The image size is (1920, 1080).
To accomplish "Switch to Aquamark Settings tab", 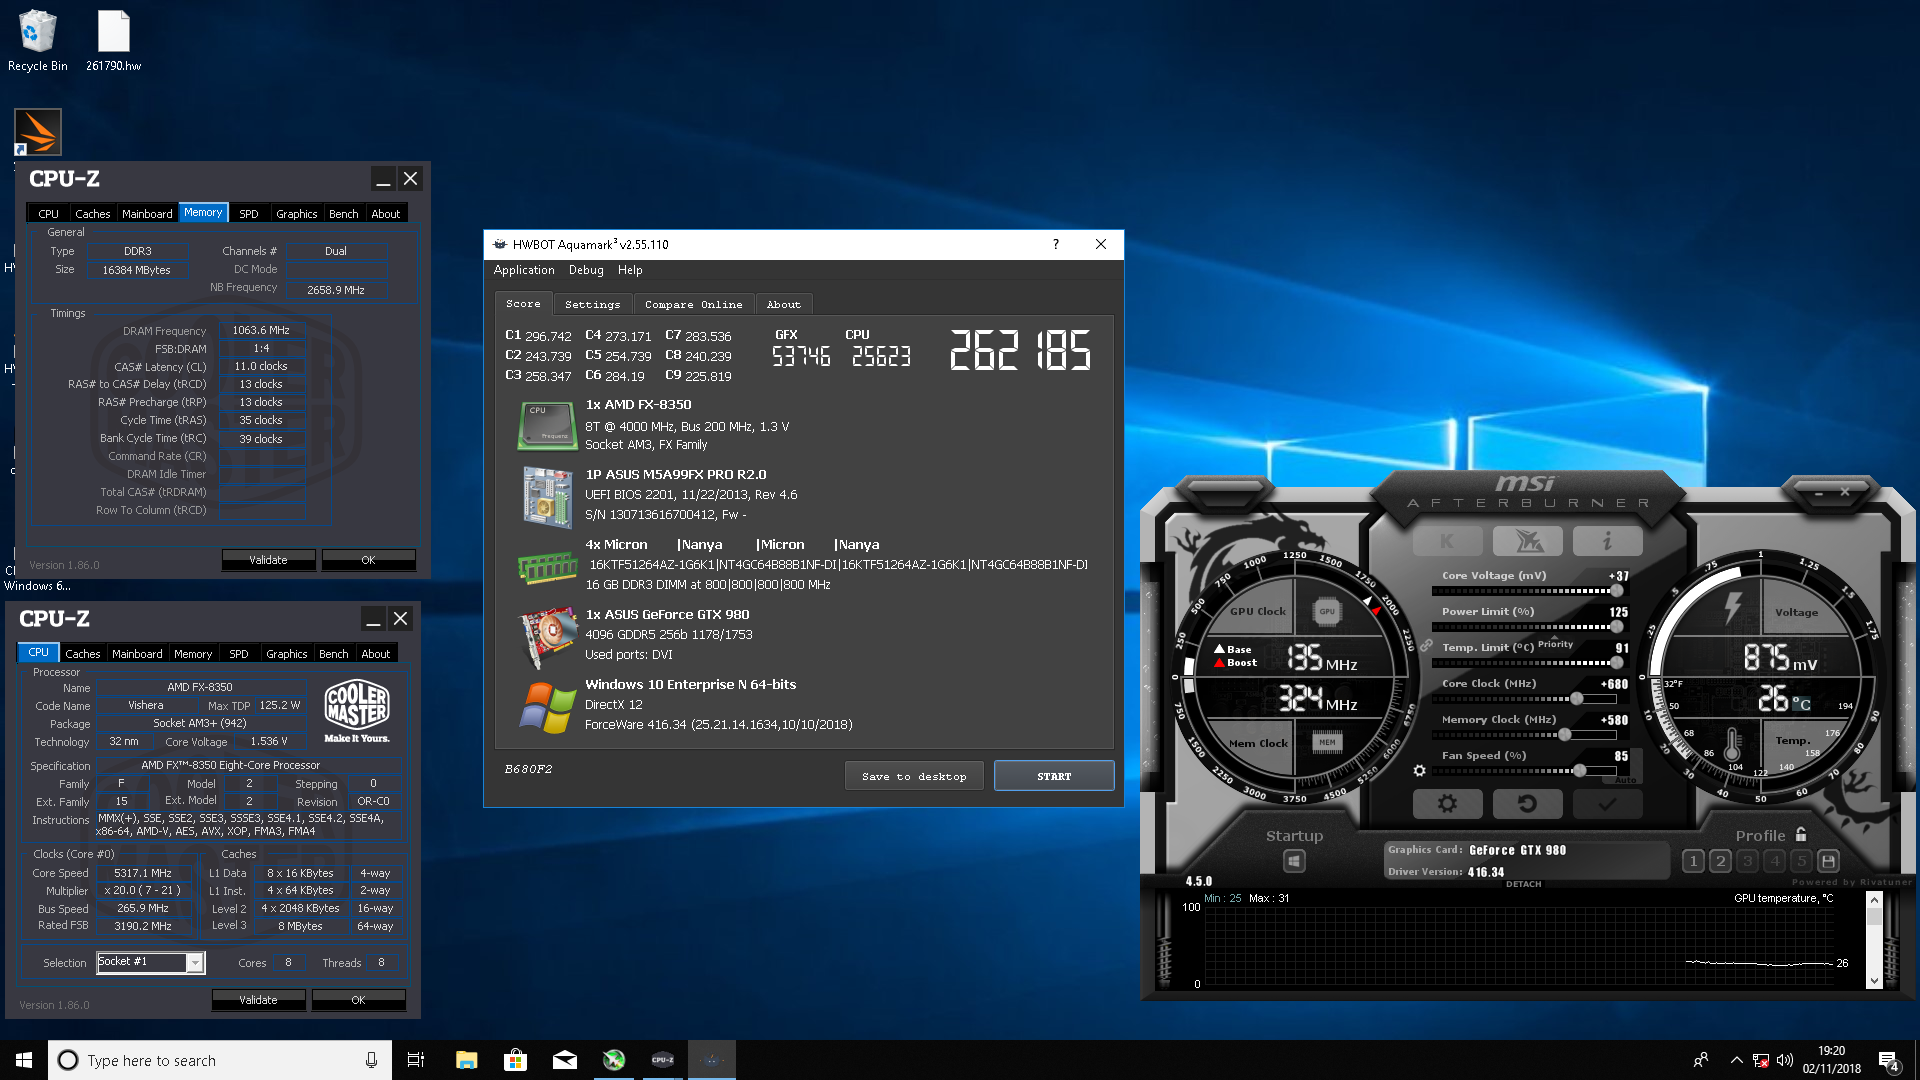I will click(x=592, y=304).
